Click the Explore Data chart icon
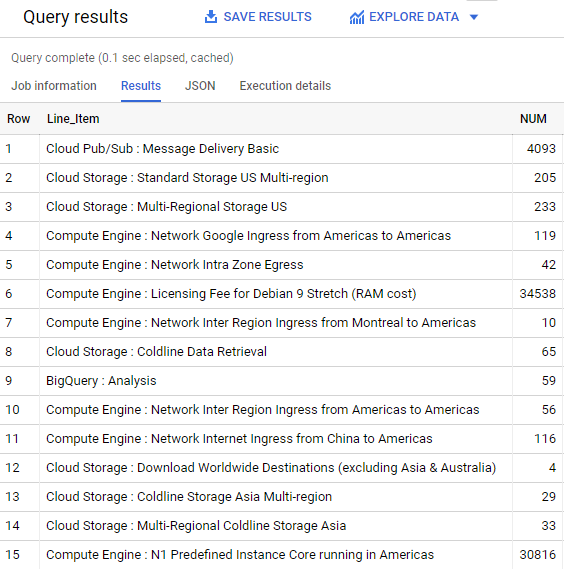The width and height of the screenshot is (564, 569). pos(357,17)
